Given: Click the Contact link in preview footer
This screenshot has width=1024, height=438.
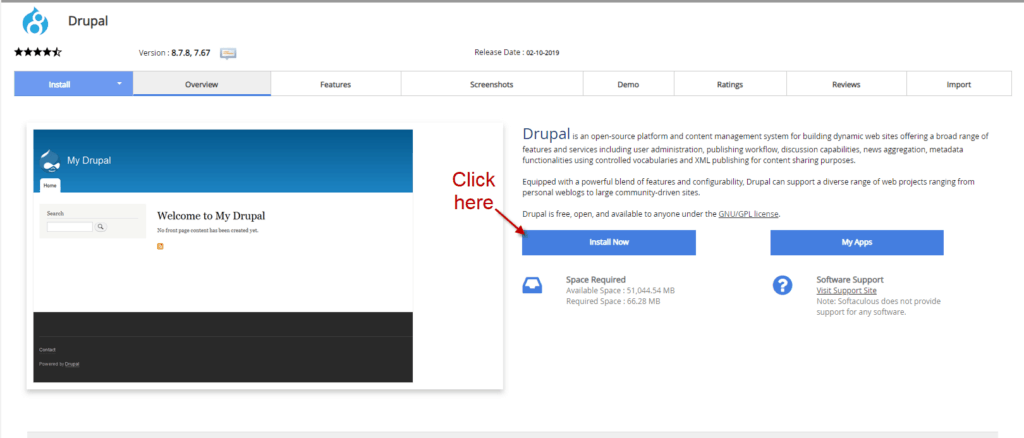Looking at the screenshot, I should 48,350.
